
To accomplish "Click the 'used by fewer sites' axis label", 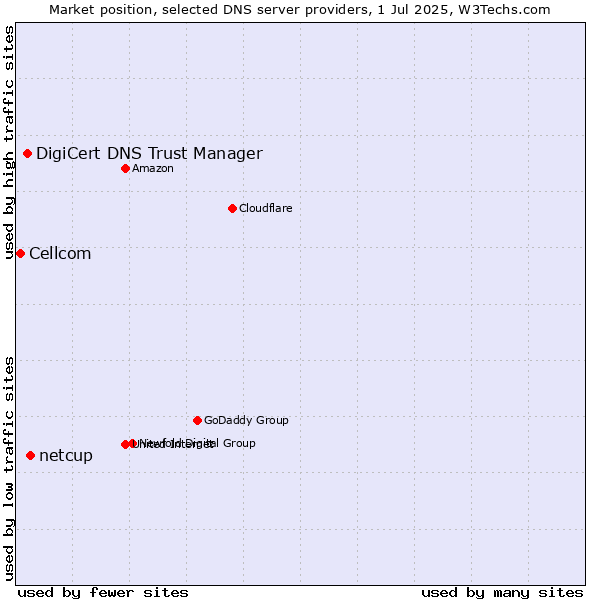I will pos(103,593).
